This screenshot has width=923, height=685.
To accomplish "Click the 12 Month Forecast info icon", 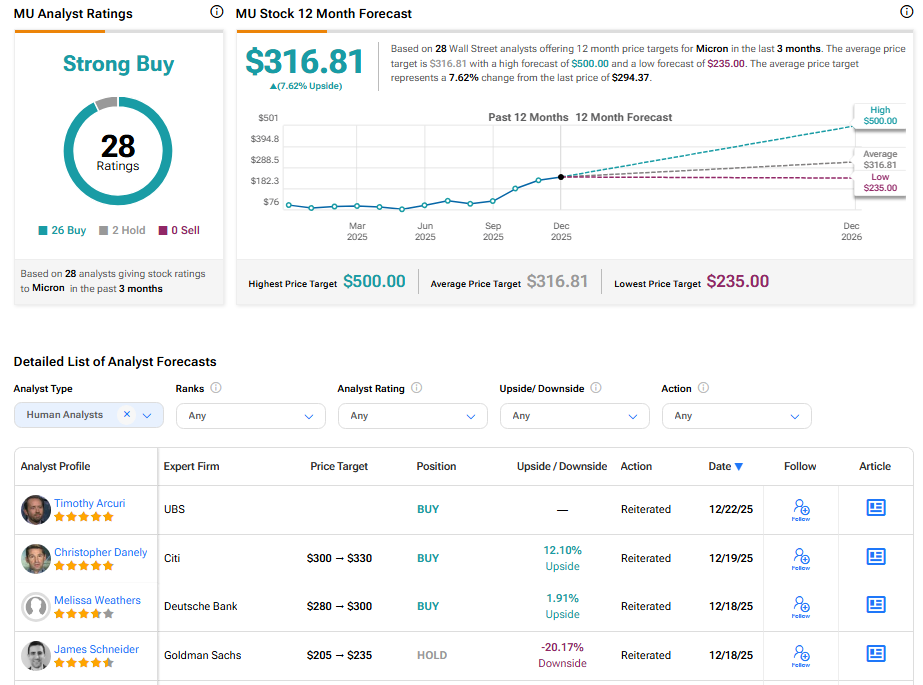I will [906, 12].
